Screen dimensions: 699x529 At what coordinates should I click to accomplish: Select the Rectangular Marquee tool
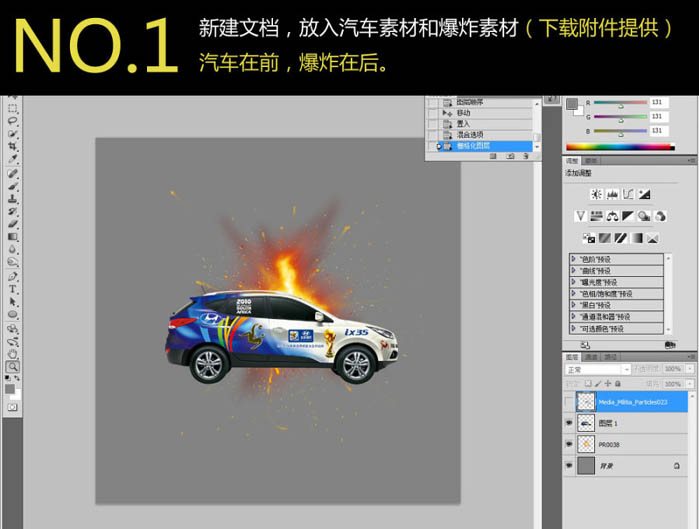tap(12, 108)
